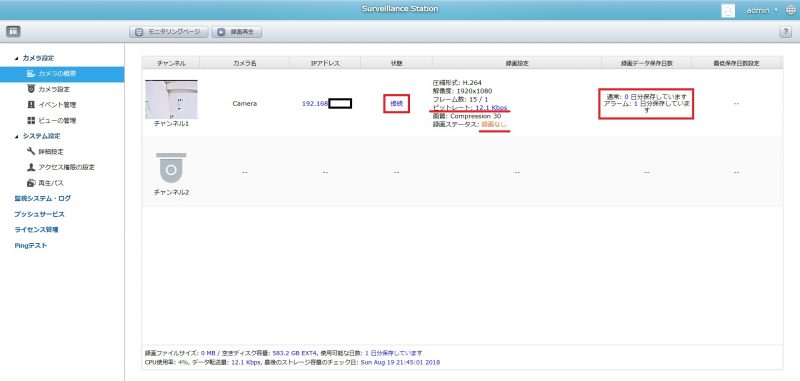Click the camera name cell 'Camera'
This screenshot has width=800, height=381.
point(244,104)
